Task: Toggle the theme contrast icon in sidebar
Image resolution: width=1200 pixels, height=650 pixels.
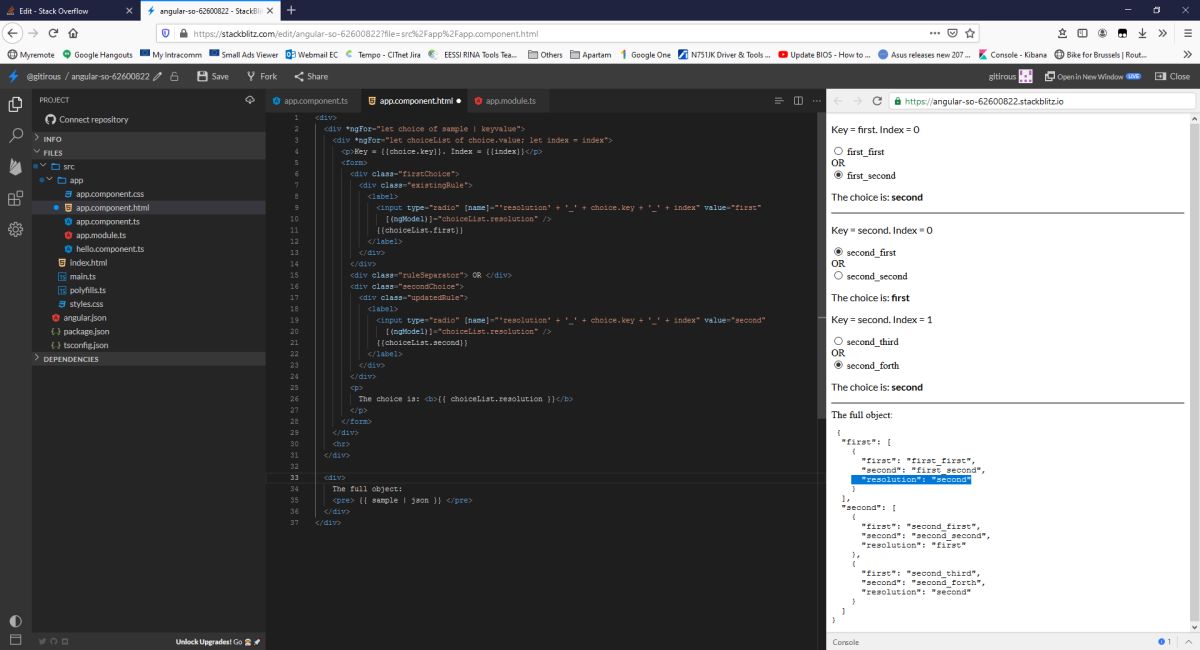Action: click(x=15, y=621)
